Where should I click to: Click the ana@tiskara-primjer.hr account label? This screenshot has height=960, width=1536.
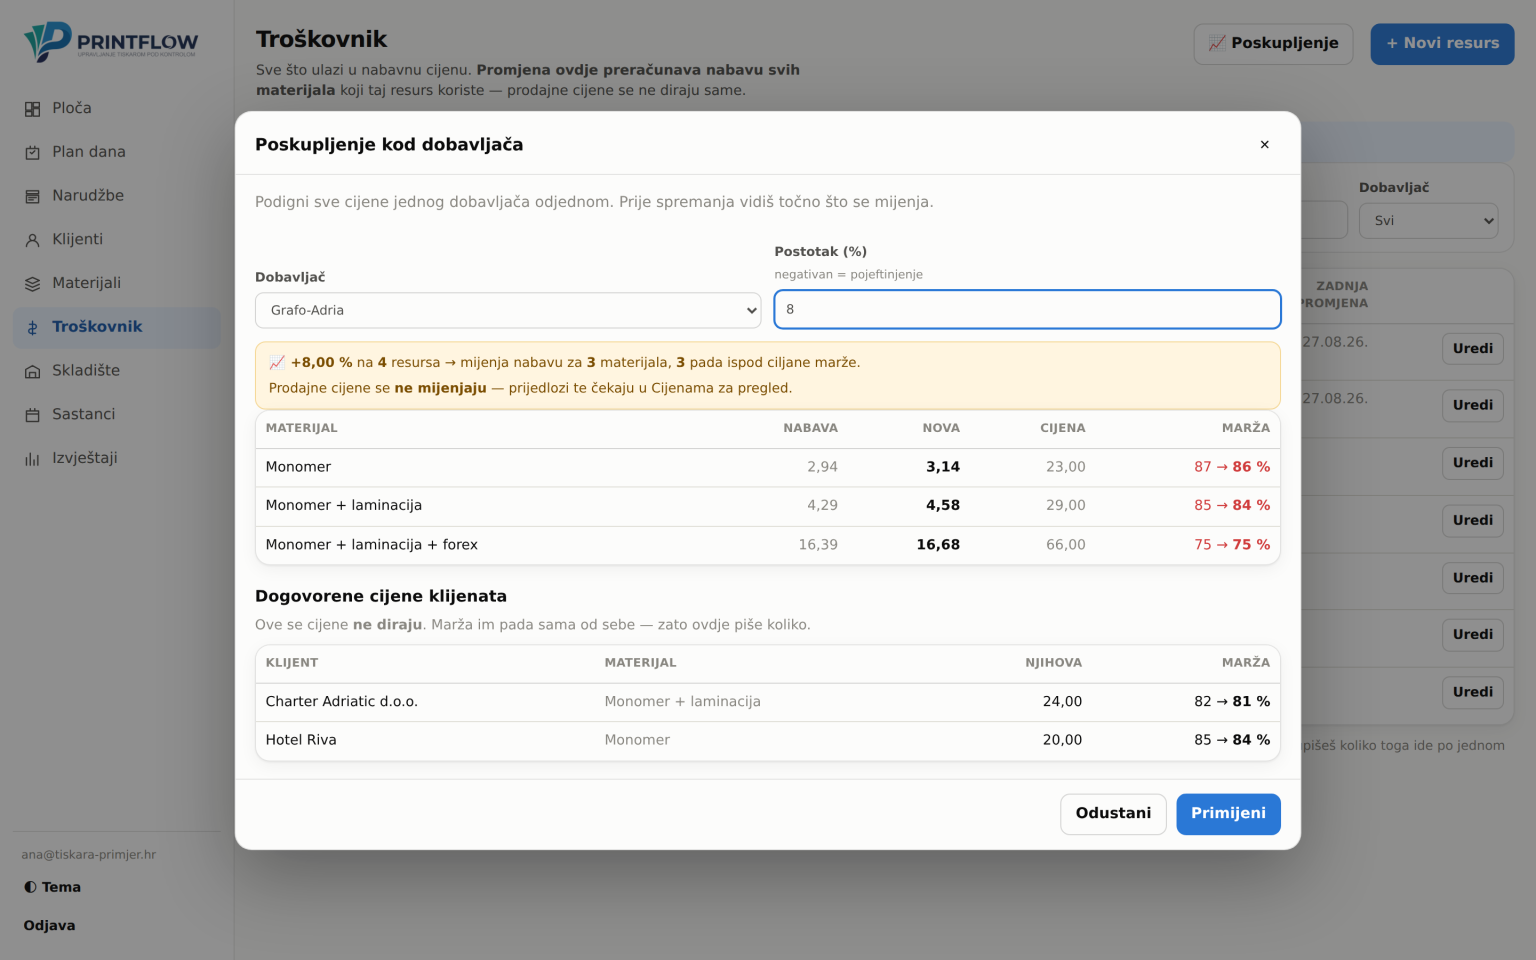[89, 855]
